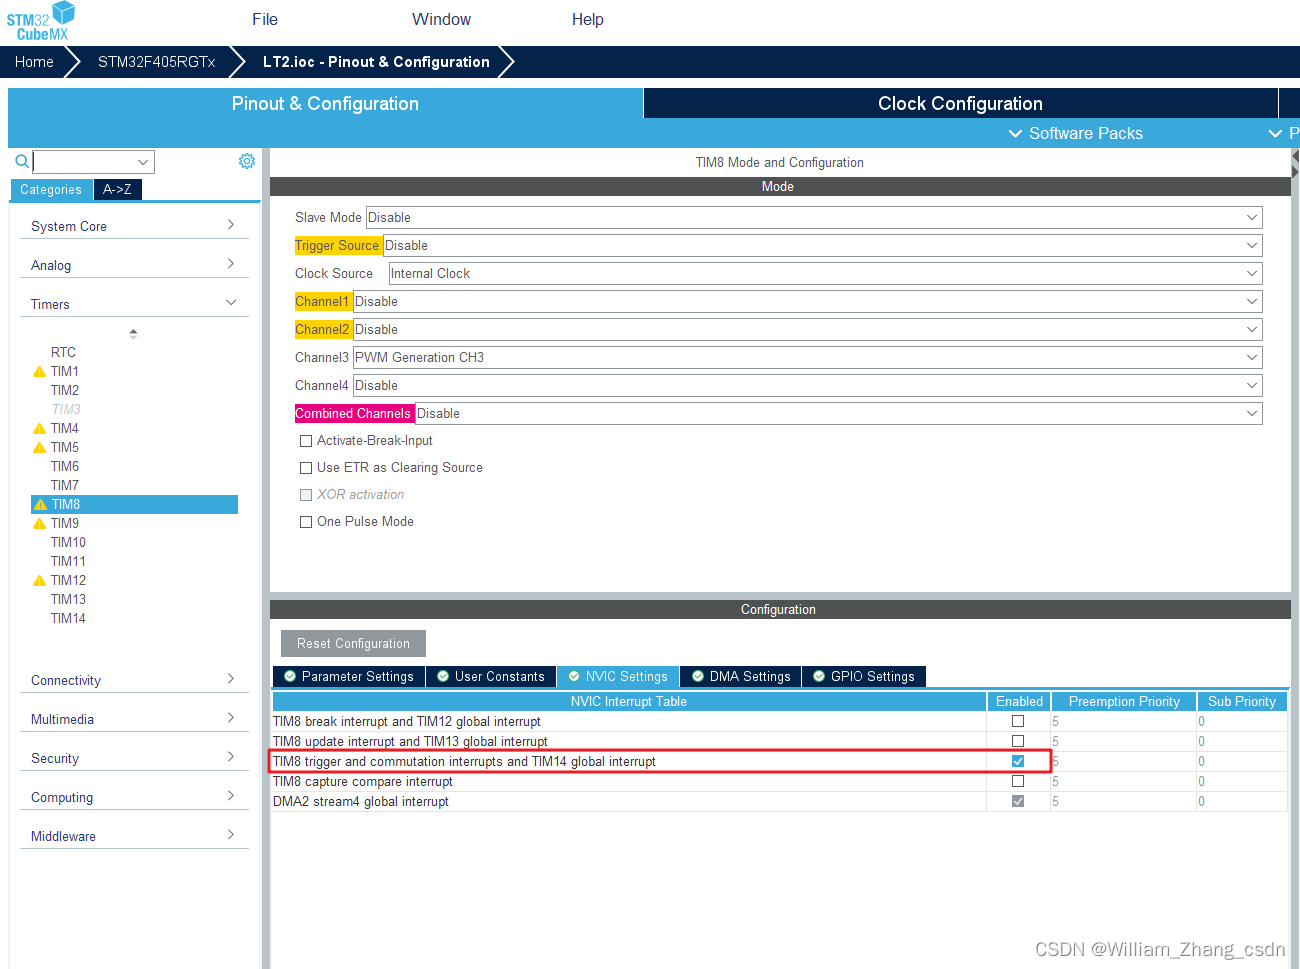This screenshot has height=969, width=1300.
Task: Switch to the GPIO Settings tab
Action: (864, 677)
